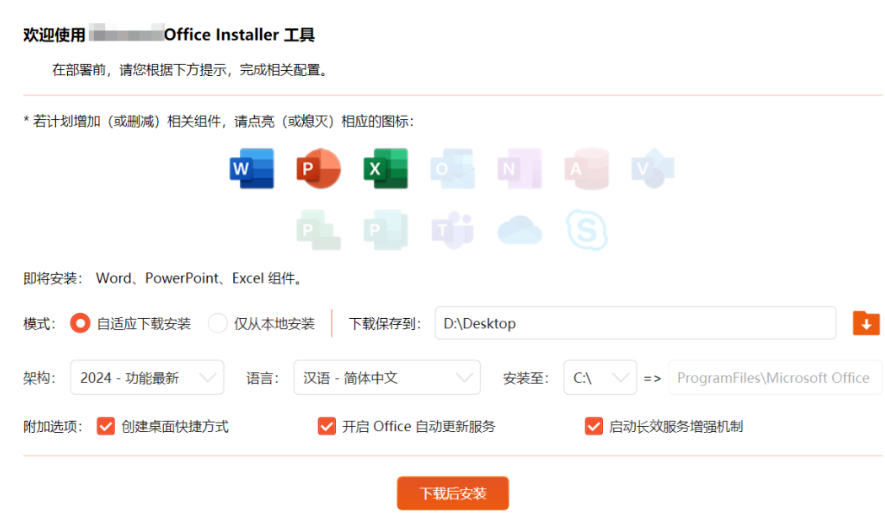Screen dimensions: 885x519
Task: Enable the Visio component icon
Action: 653,169
